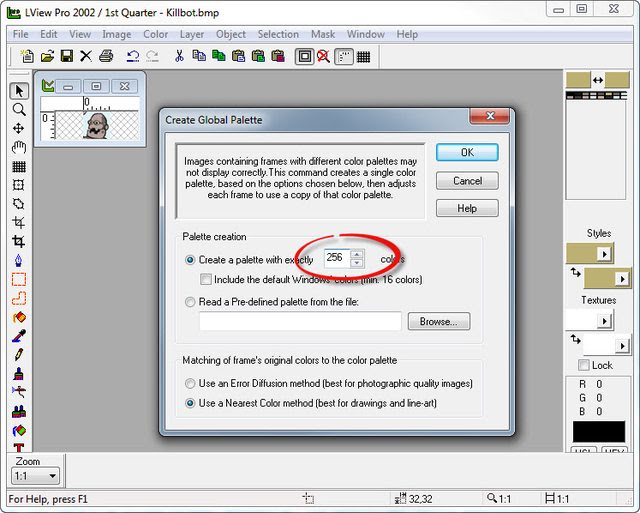Open a file with the folder icon

tap(47, 56)
